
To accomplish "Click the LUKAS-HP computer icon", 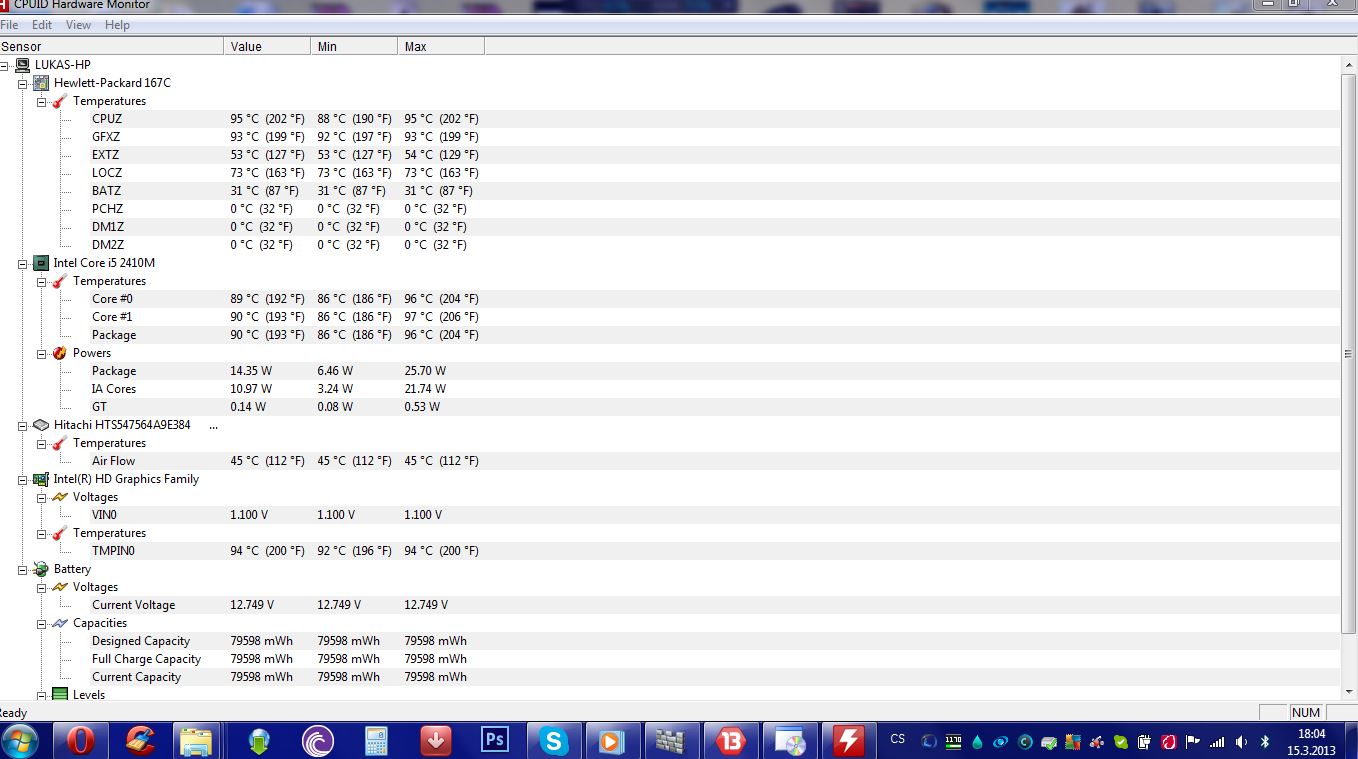I will 22,65.
